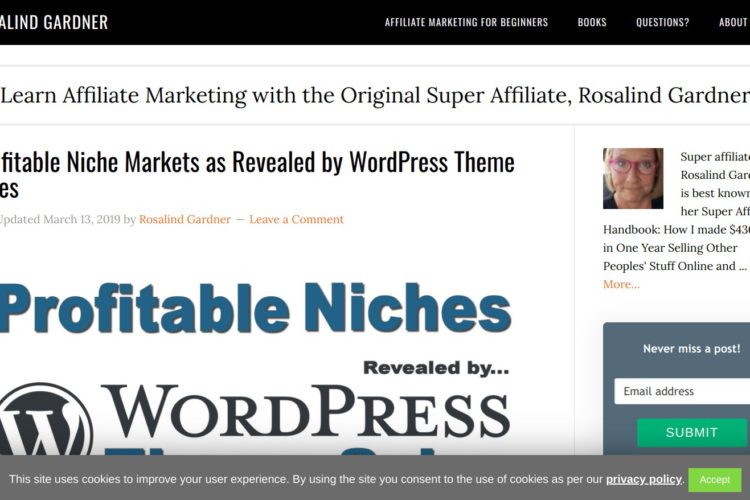This screenshot has width=750, height=500.
Task: Click the 'Updated March 13, 2019' date text
Action: (x=60, y=219)
